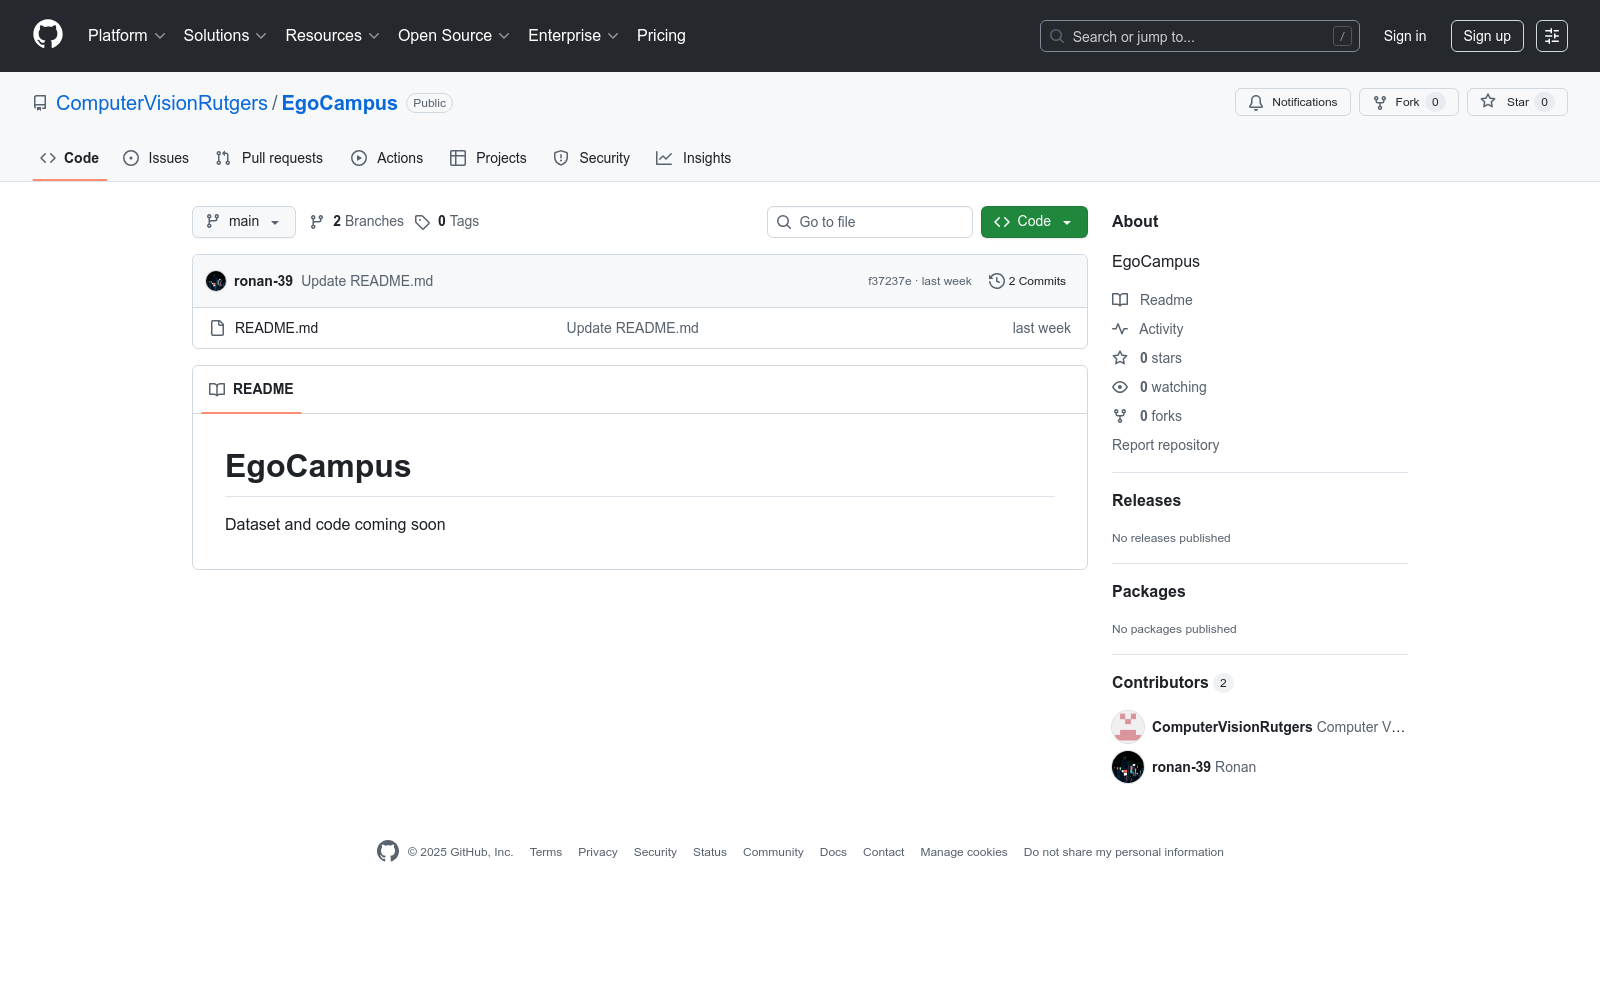Open ronan-39 Ronan contributor profile
This screenshot has width=1600, height=1000.
[x=1204, y=767]
